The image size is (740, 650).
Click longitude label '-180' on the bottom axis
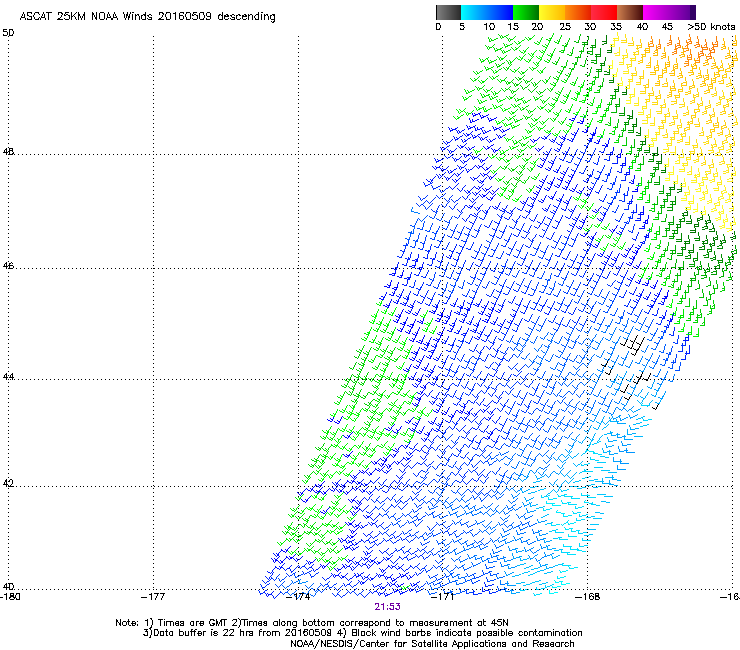[10, 597]
